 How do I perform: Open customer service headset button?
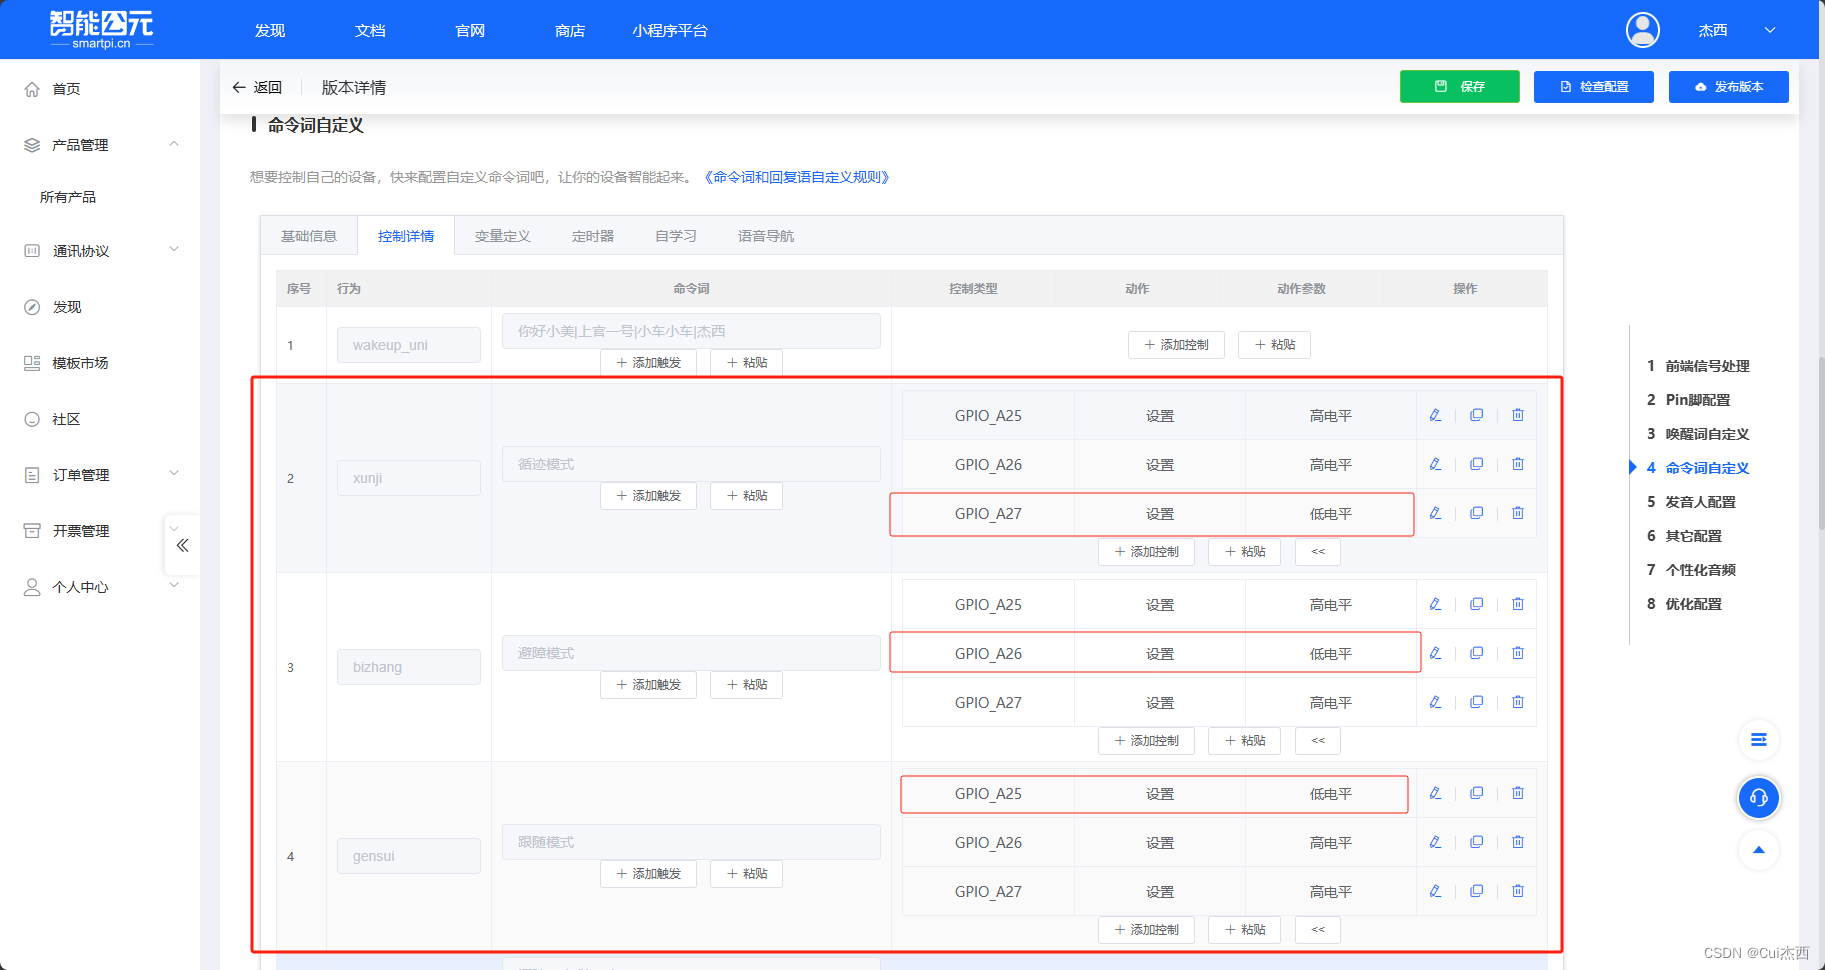(x=1758, y=798)
